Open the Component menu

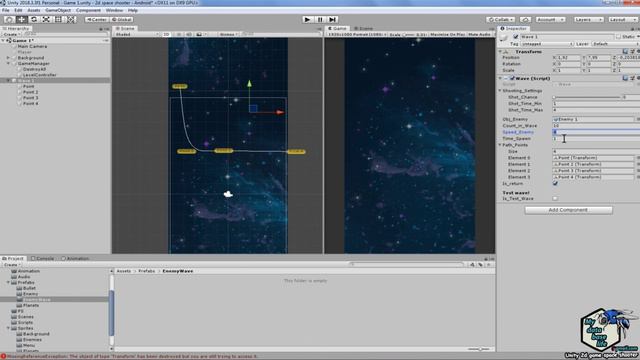pyautogui.click(x=88, y=10)
